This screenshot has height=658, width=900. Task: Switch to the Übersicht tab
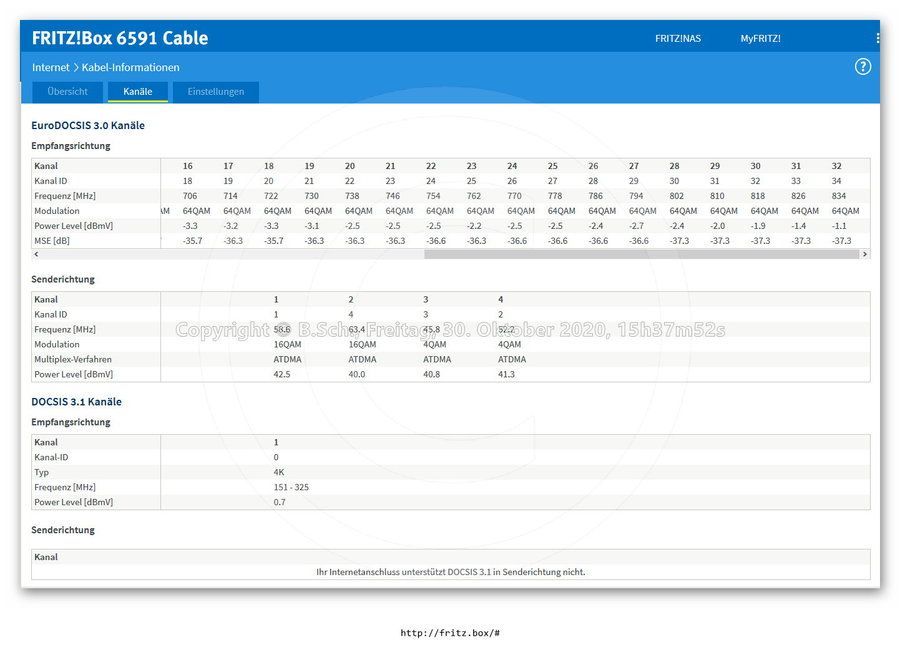click(x=68, y=91)
